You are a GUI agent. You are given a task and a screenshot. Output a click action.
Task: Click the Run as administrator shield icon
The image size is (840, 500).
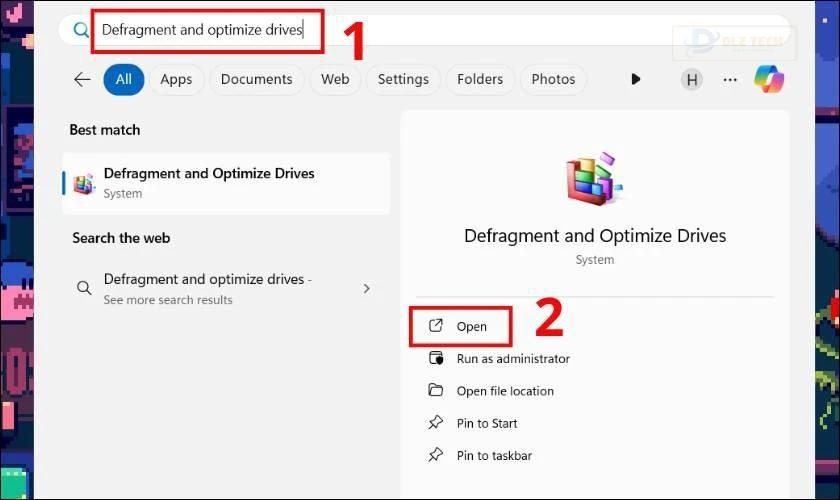(436, 357)
